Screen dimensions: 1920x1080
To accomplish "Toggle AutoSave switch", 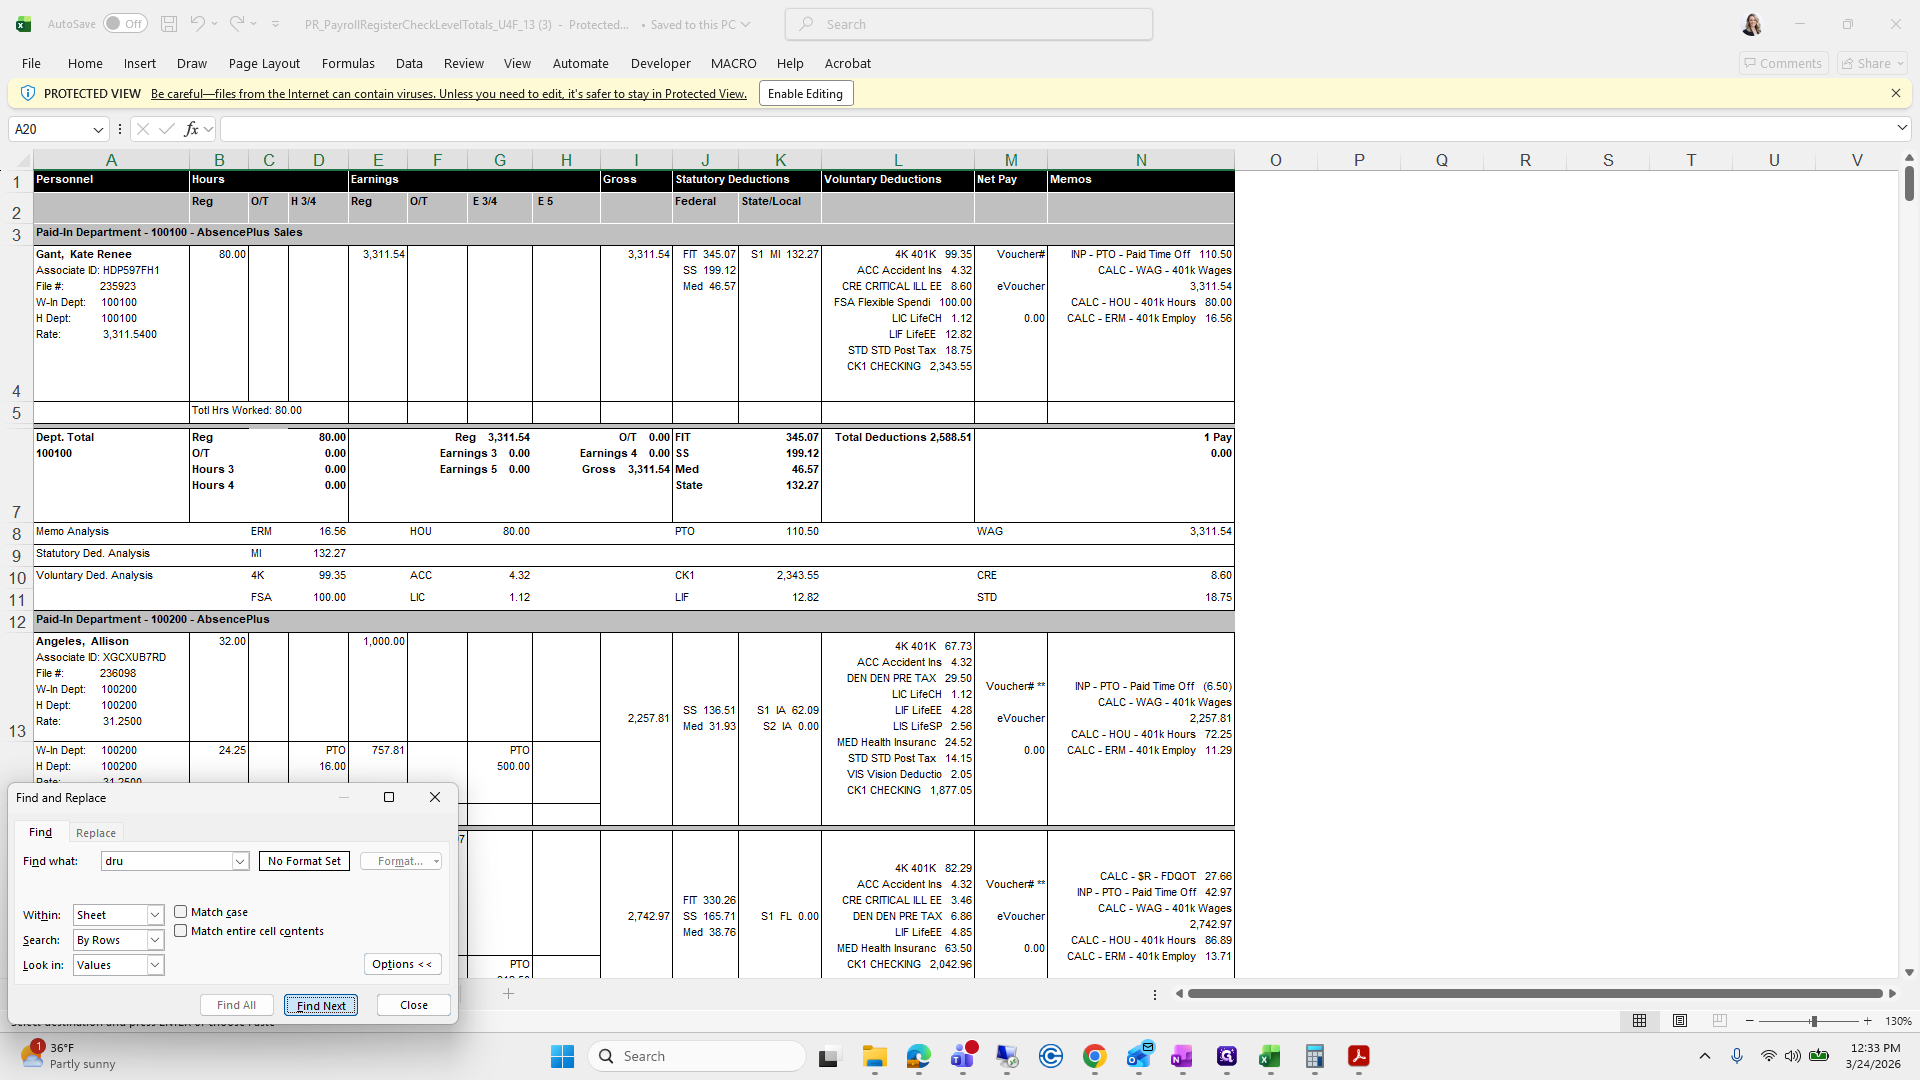I will point(125,24).
